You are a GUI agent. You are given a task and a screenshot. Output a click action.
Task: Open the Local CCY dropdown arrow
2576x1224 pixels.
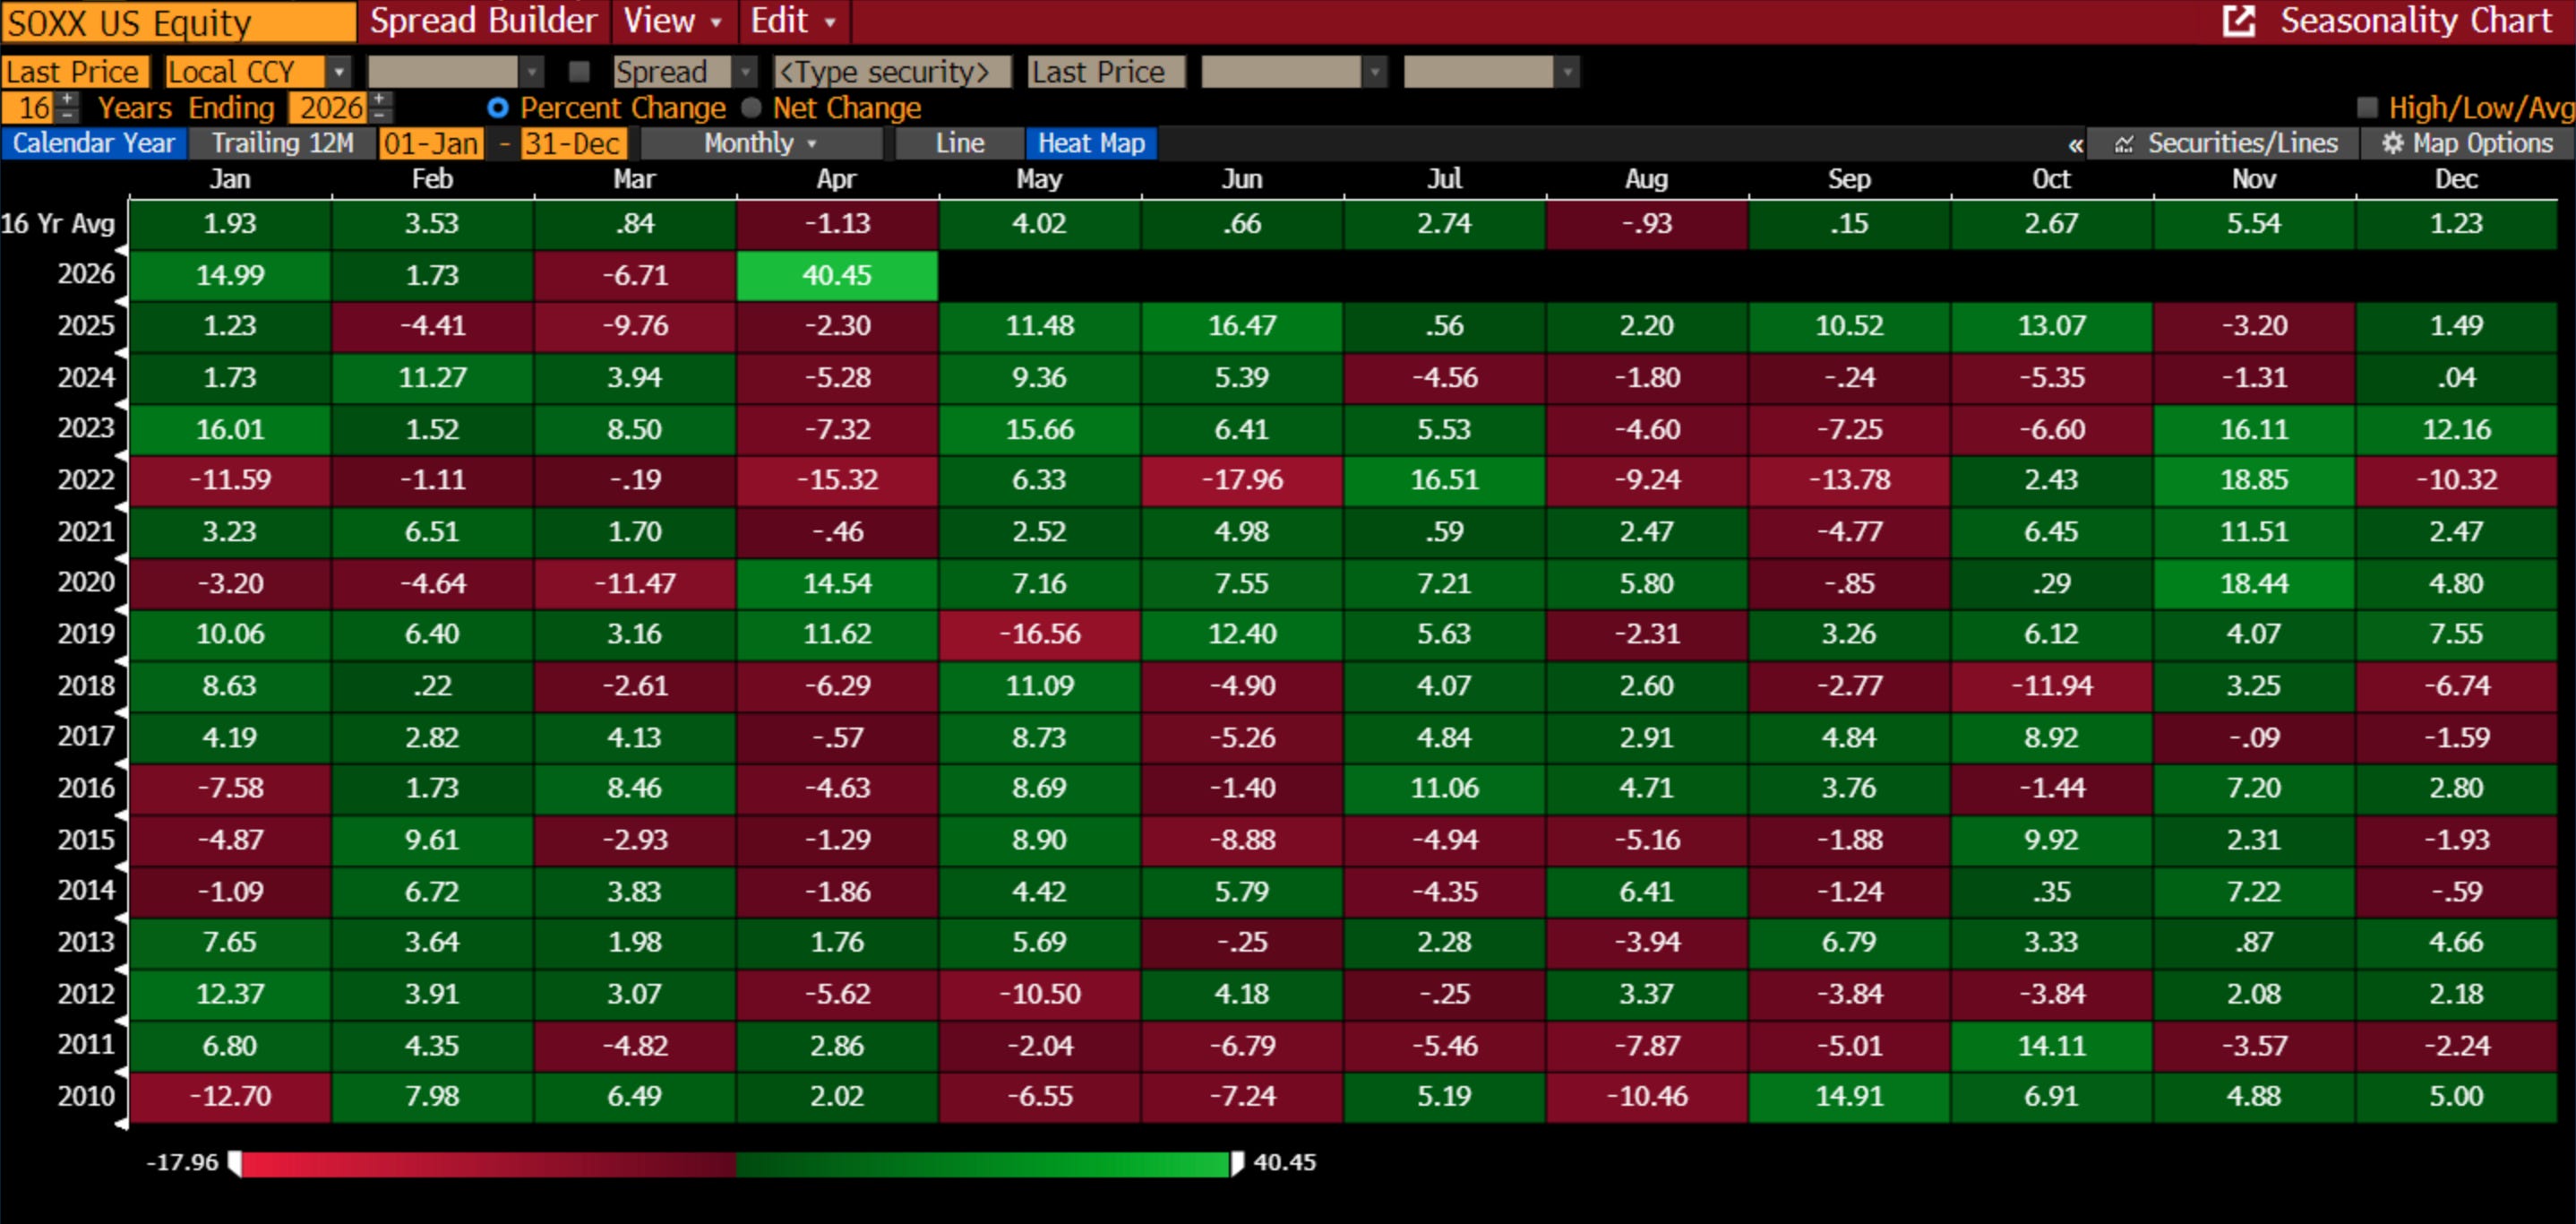339,71
